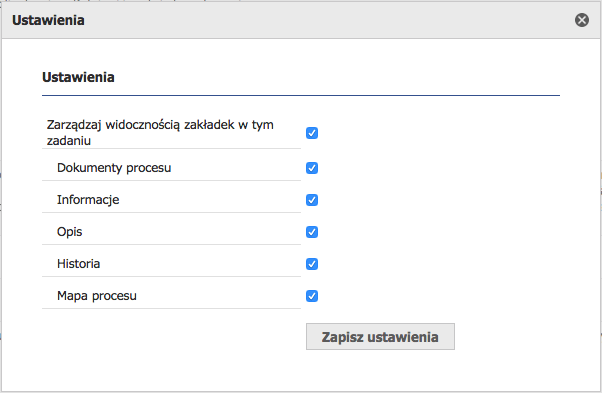
Task: Click the Mapa procesu label
Action: pos(97,296)
